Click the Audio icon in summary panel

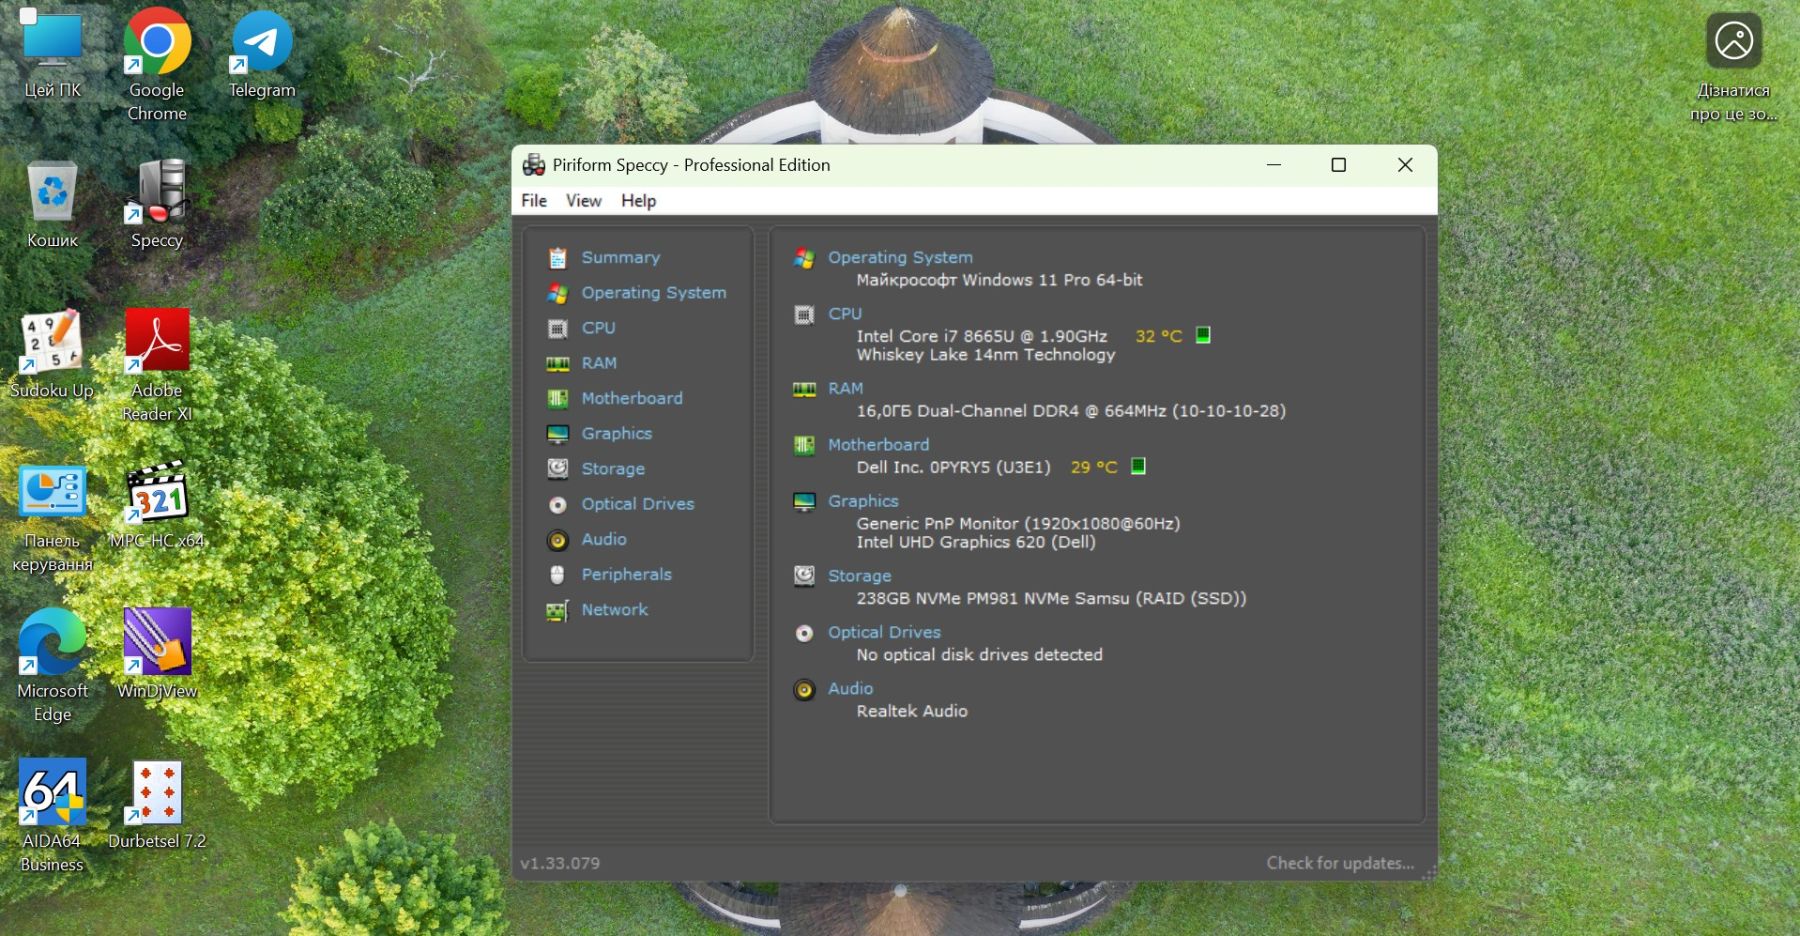point(804,690)
